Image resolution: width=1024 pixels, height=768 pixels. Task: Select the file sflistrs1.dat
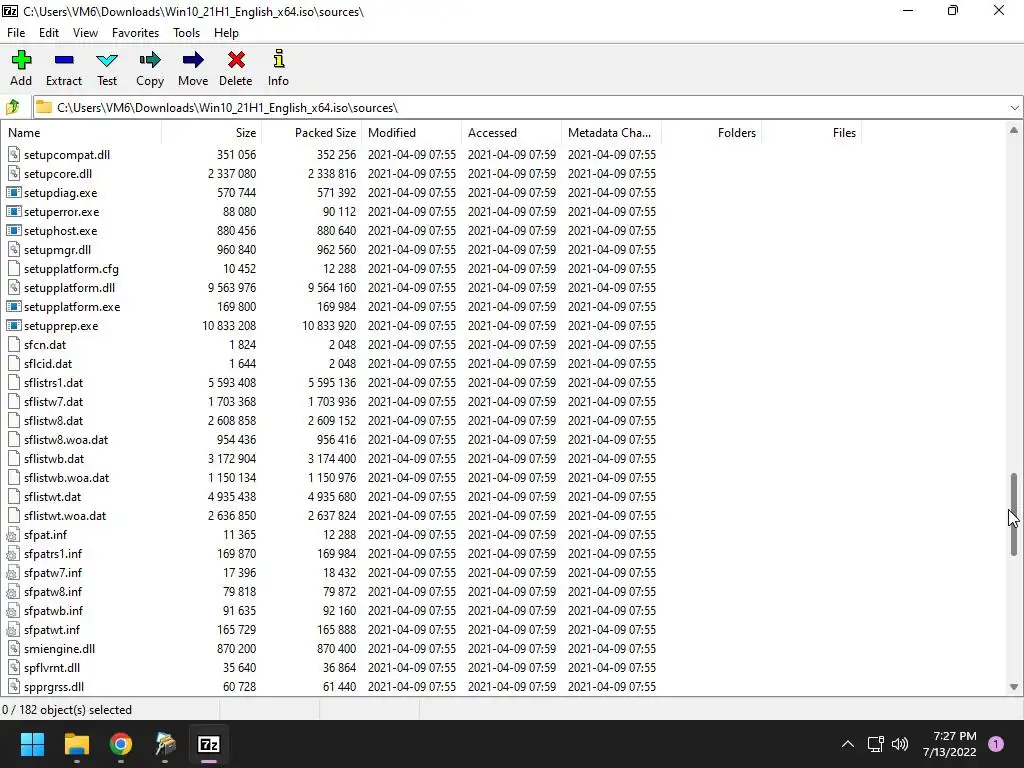point(54,383)
